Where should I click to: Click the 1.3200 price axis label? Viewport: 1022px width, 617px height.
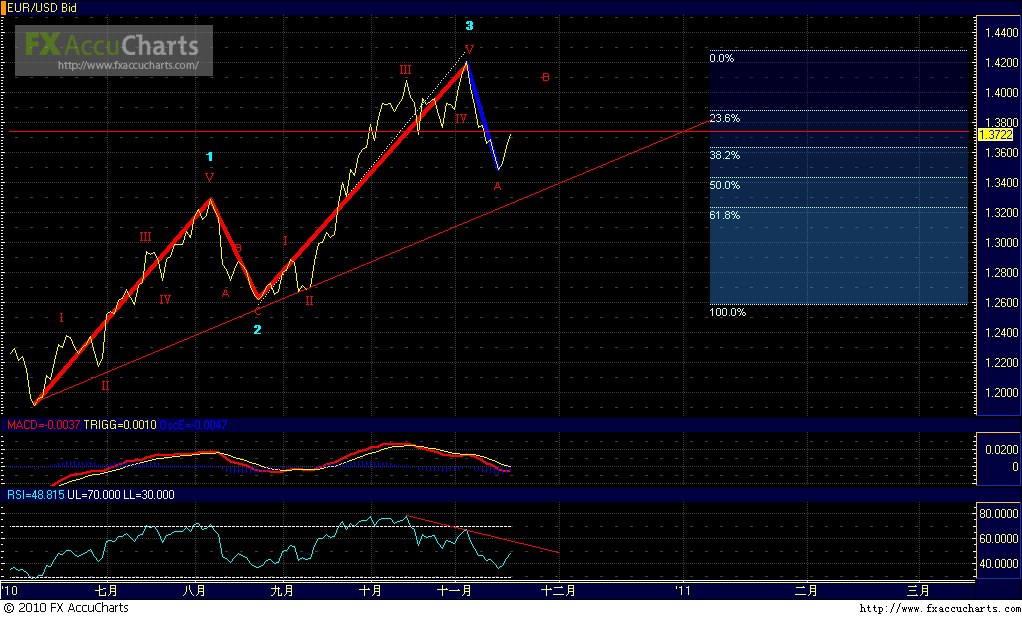click(x=1000, y=213)
